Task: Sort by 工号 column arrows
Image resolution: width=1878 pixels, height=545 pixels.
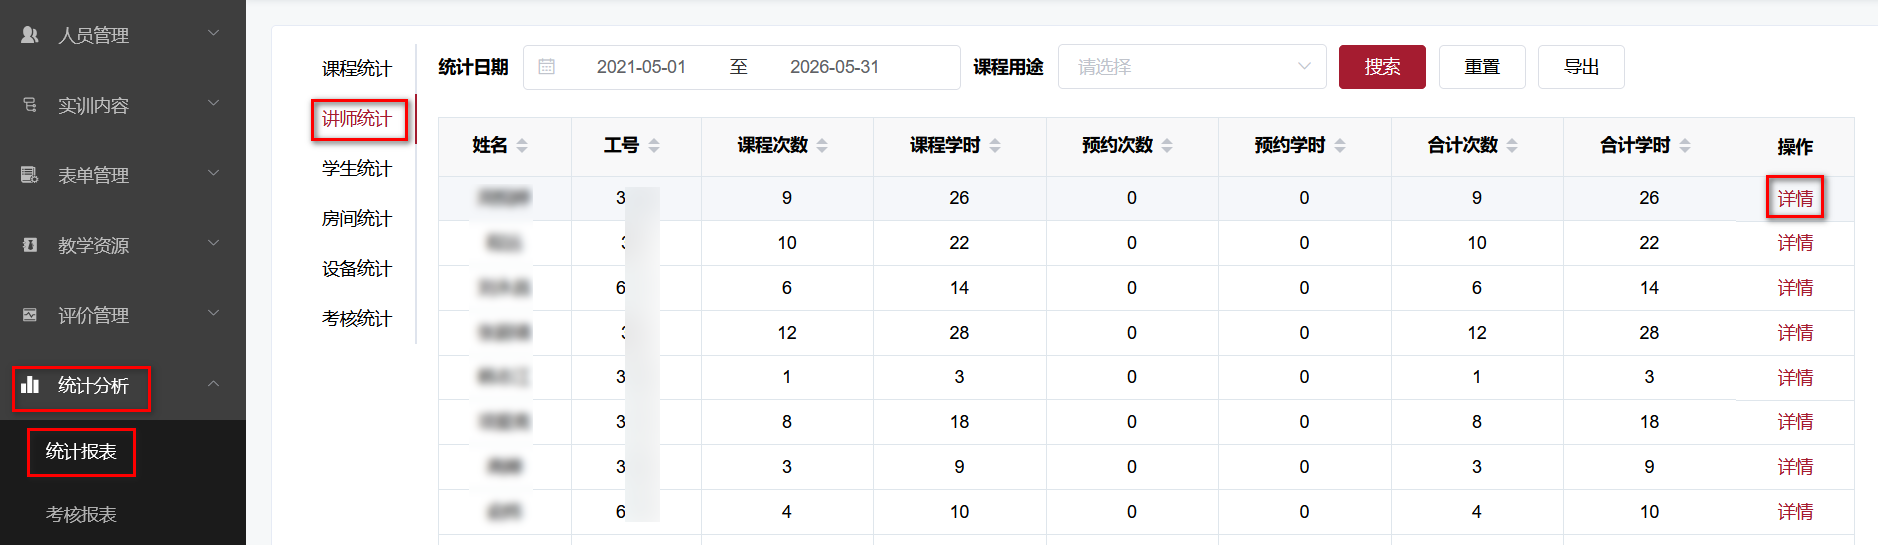Action: coord(654,146)
